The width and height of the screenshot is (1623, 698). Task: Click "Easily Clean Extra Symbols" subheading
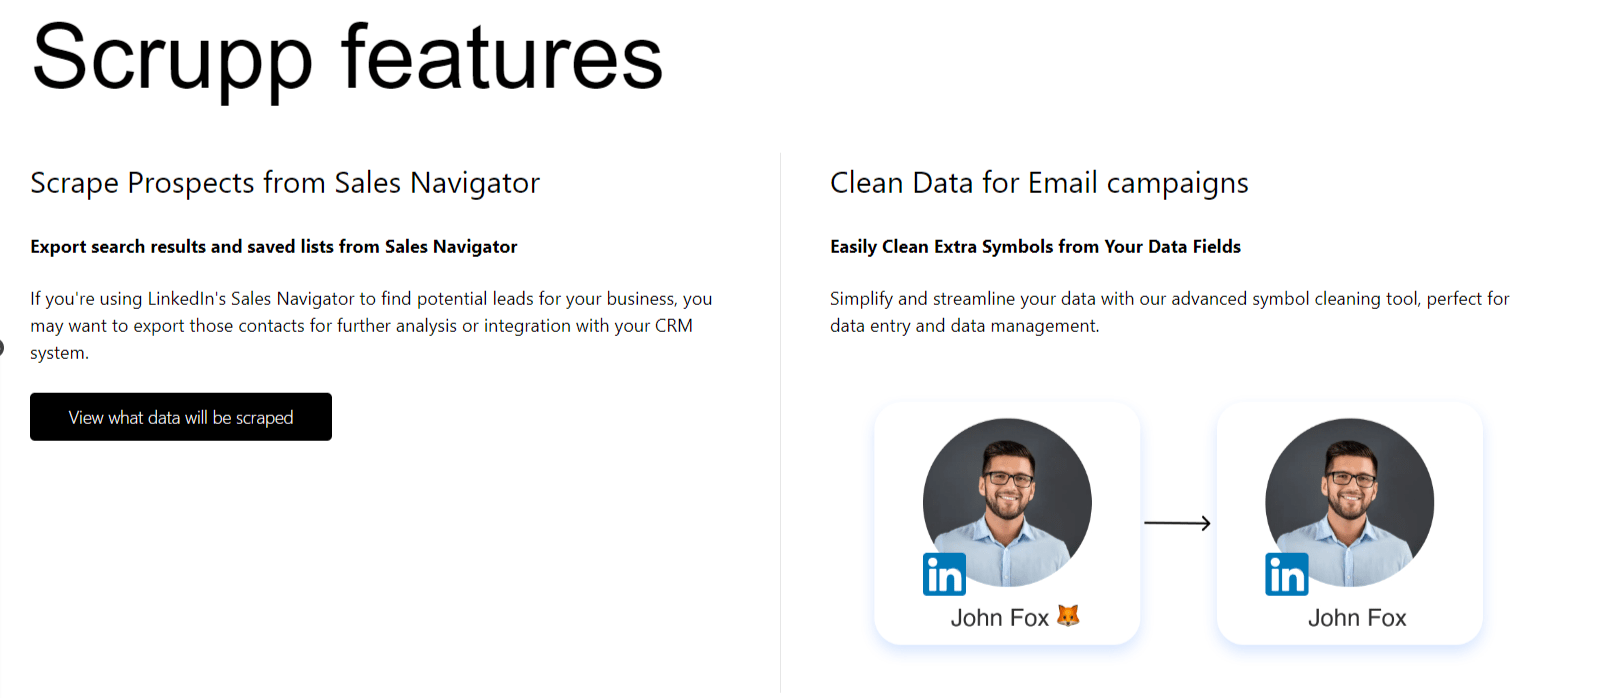click(x=1035, y=247)
